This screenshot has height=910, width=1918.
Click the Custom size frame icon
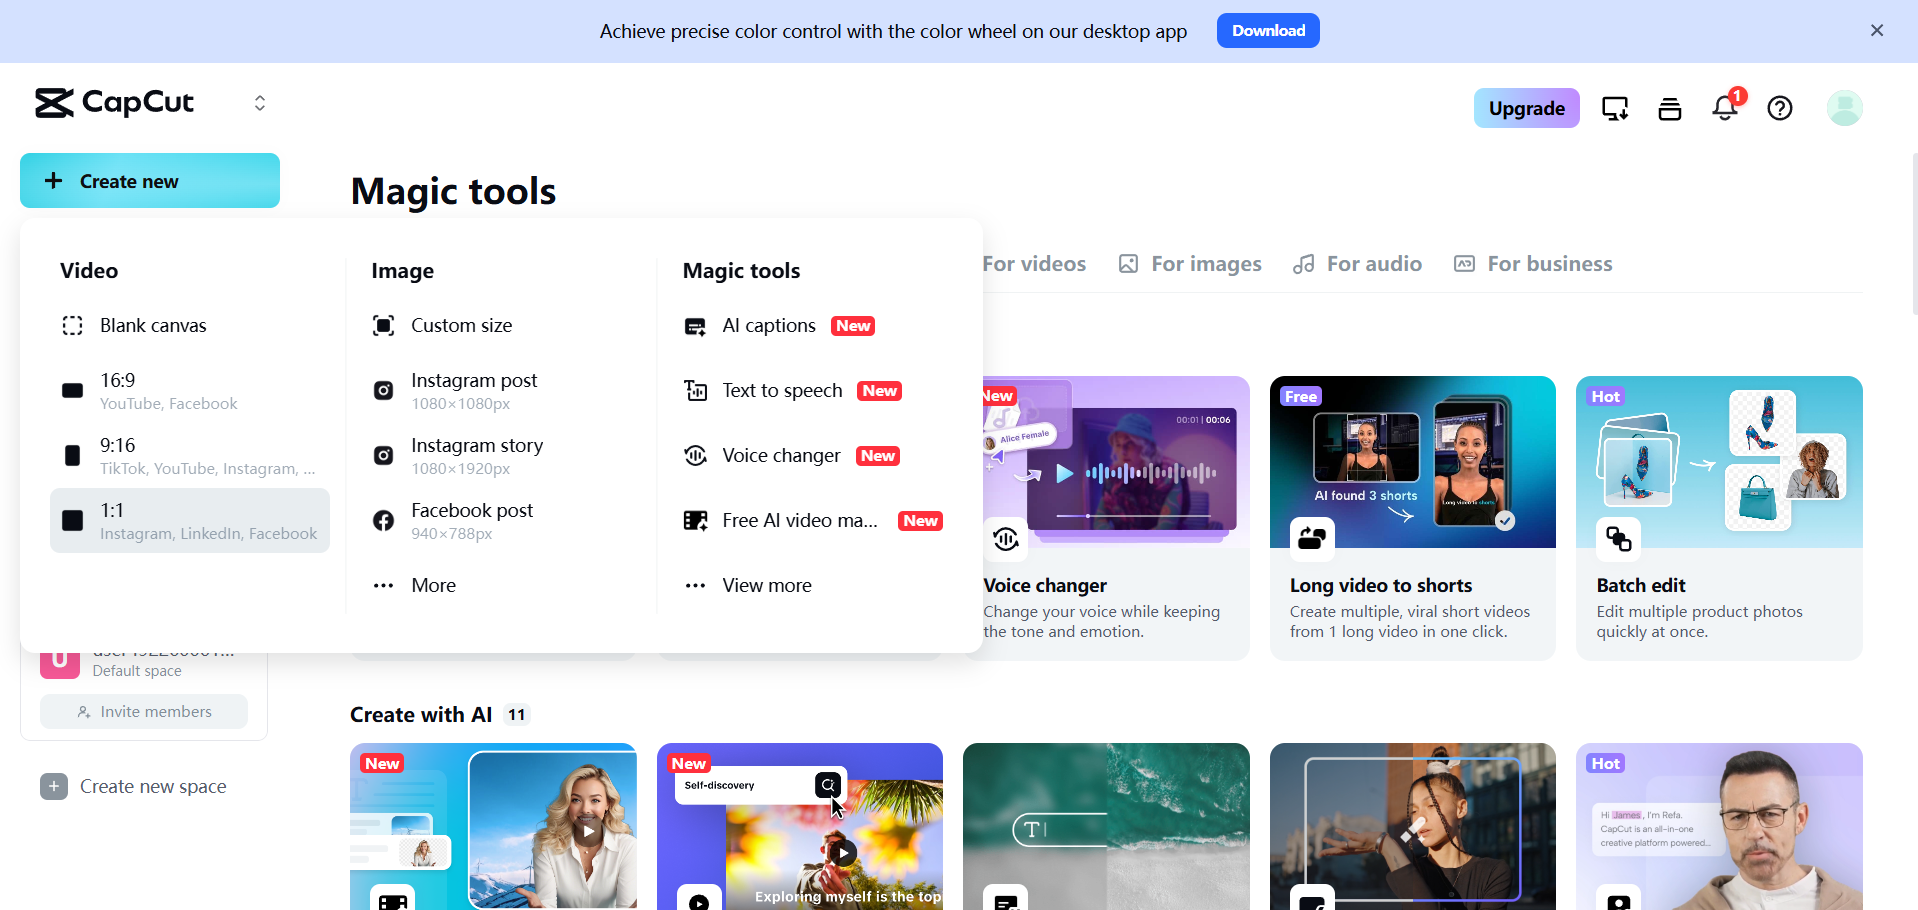383,326
